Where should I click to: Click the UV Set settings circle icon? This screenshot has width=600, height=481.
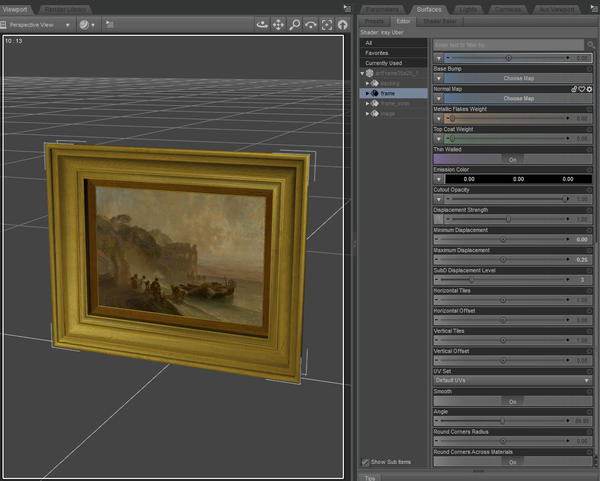pos(589,371)
